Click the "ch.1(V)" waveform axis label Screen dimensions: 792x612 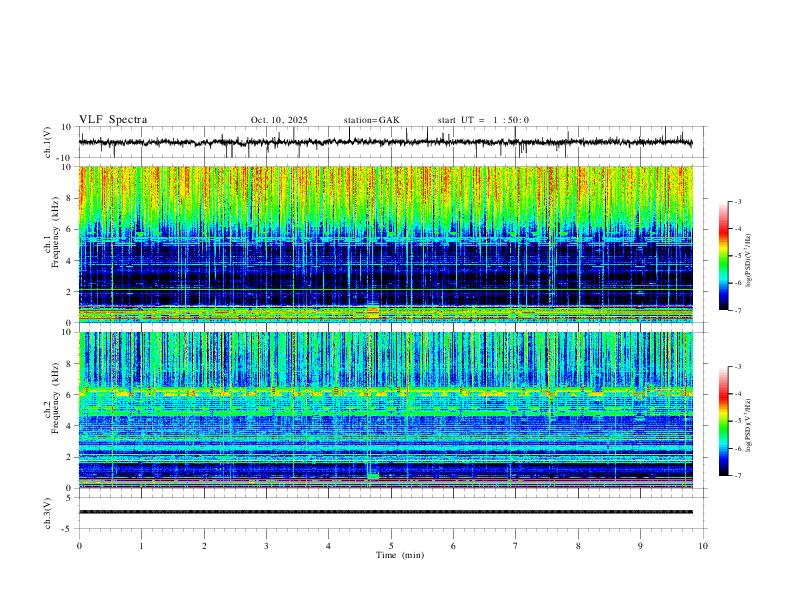(47, 142)
